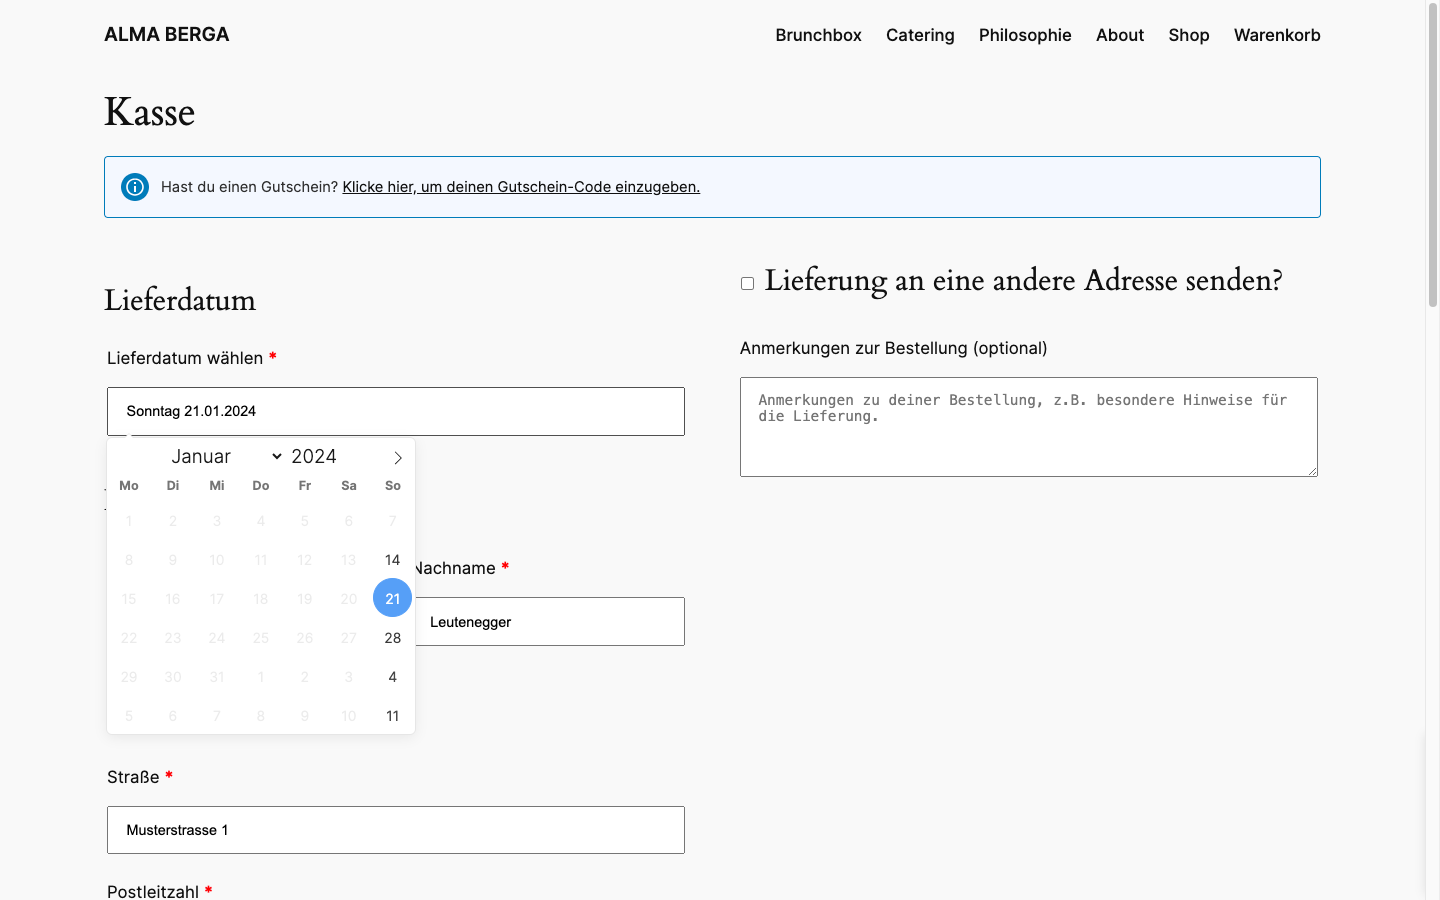The height and width of the screenshot is (900, 1440).
Task: View the Warenkorb cart page
Action: [1277, 35]
